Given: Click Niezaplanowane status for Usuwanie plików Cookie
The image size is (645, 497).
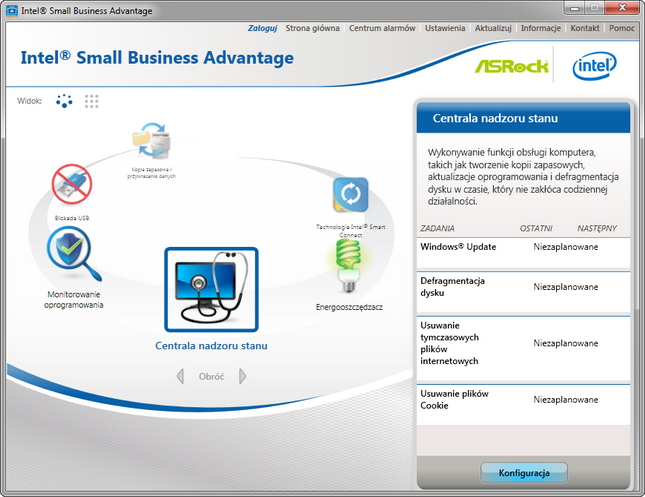Looking at the screenshot, I should pyautogui.click(x=566, y=399).
